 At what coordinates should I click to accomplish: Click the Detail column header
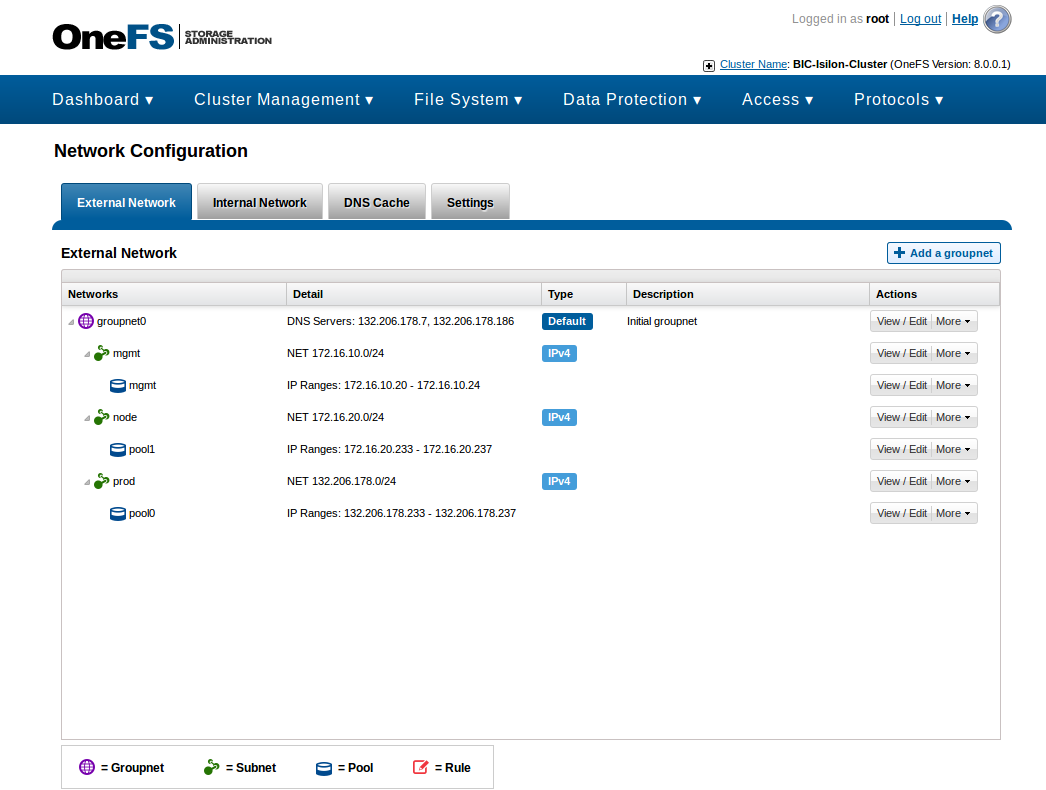(414, 294)
